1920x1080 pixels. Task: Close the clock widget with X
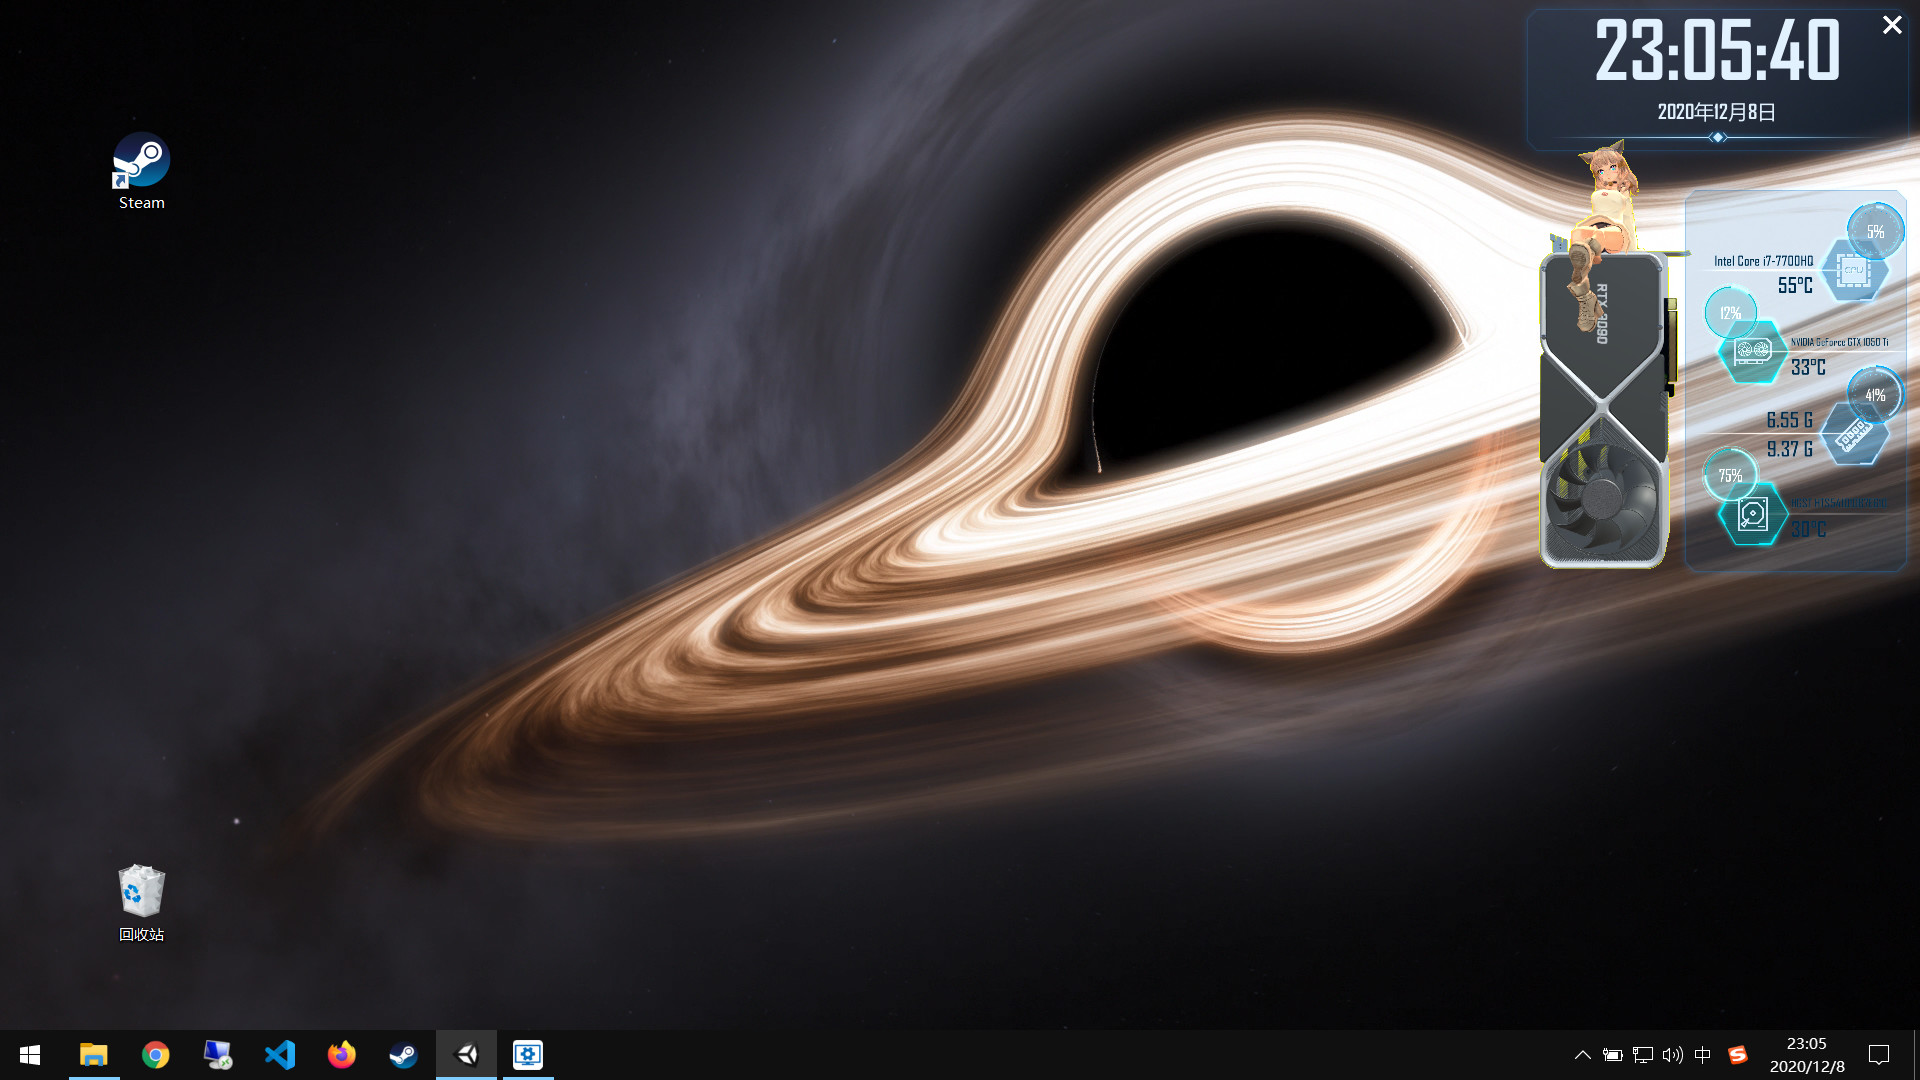[1892, 25]
